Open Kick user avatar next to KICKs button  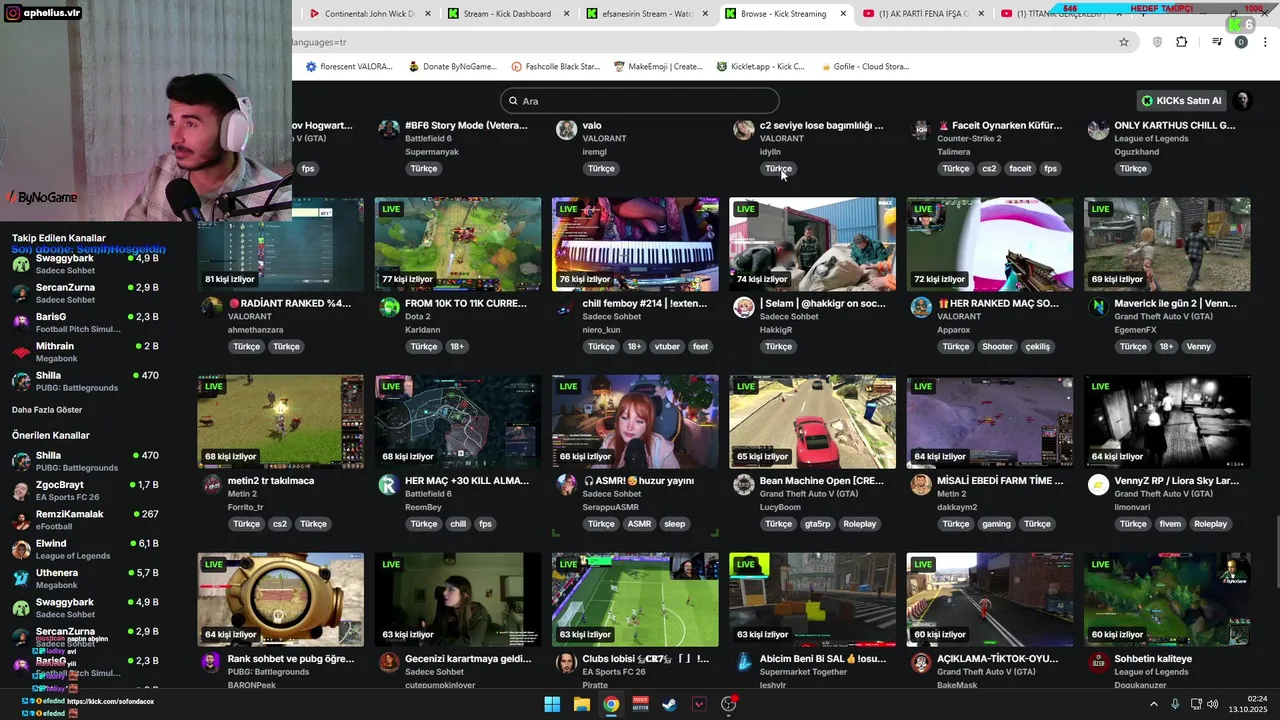(1242, 100)
